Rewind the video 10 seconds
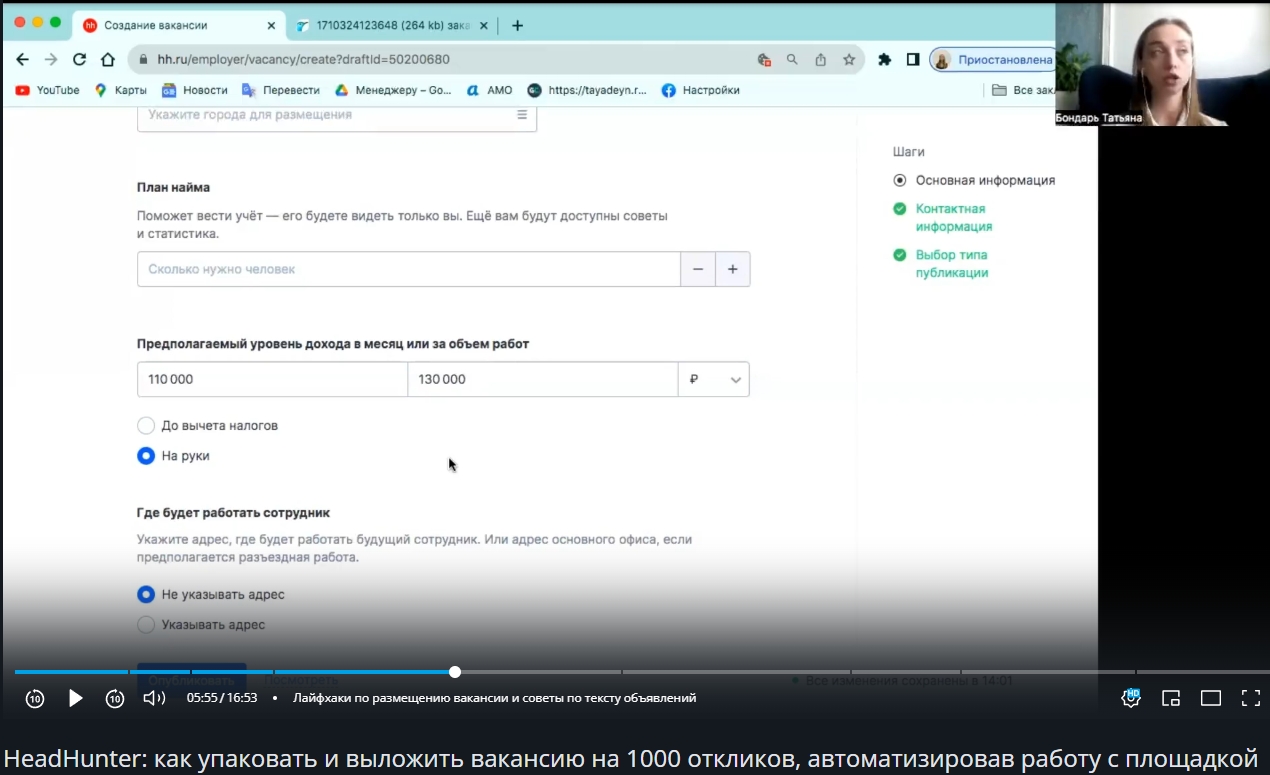 (35, 698)
